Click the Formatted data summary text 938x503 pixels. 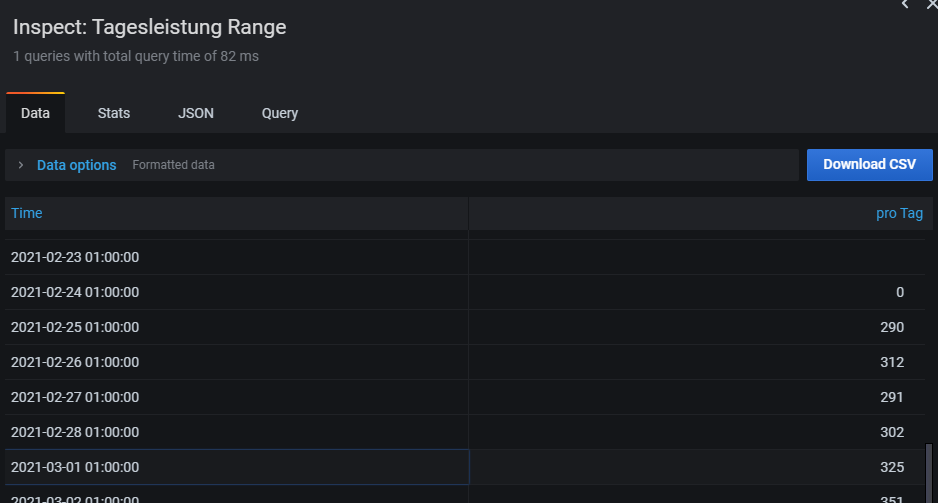coord(173,165)
